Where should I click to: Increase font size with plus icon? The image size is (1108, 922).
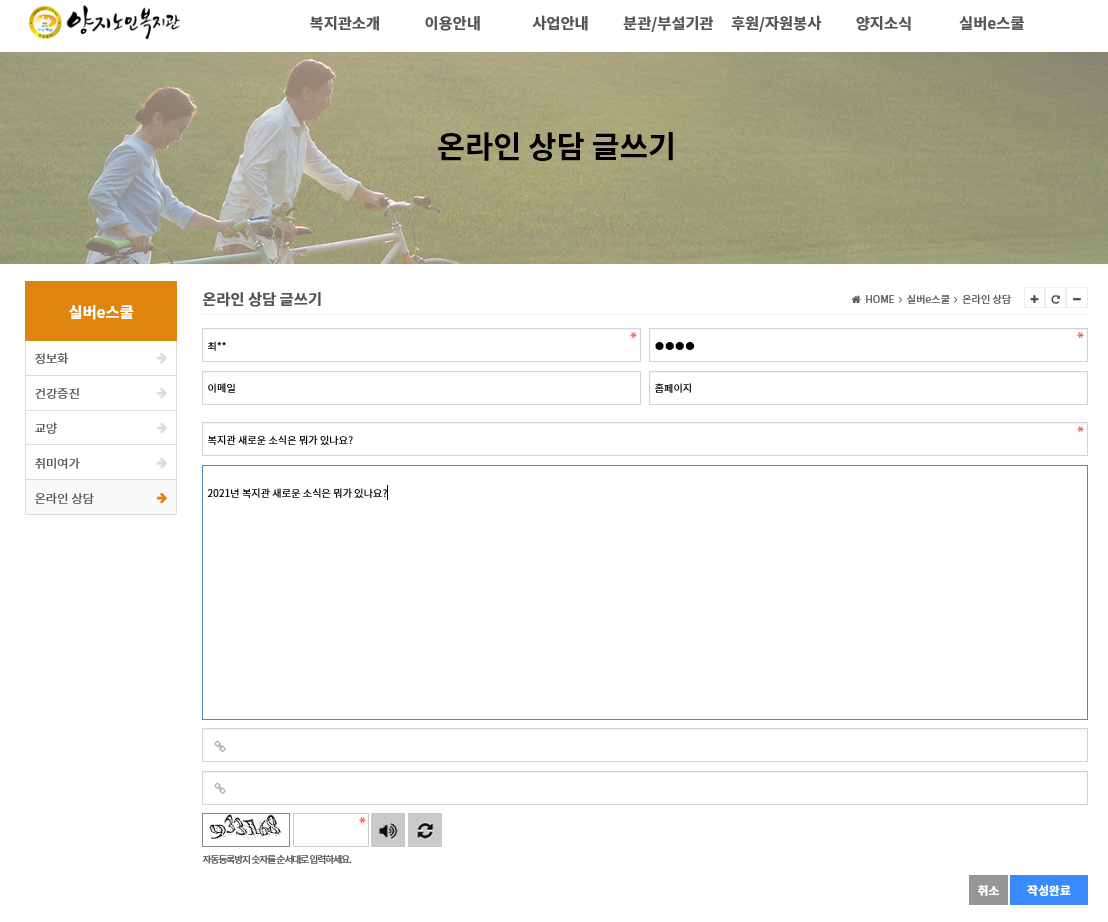pos(1035,299)
